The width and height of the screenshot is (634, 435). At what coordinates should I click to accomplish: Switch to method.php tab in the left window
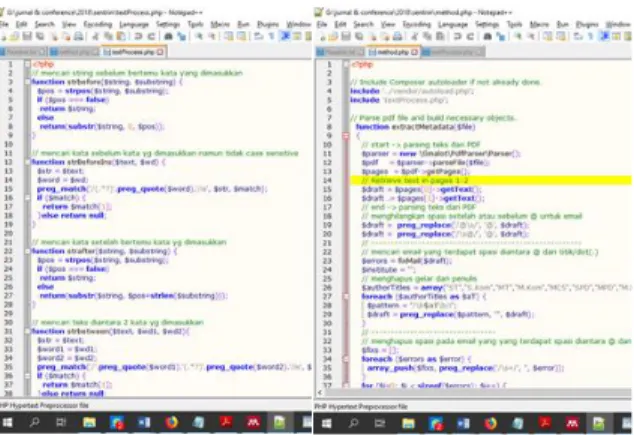tap(74, 52)
